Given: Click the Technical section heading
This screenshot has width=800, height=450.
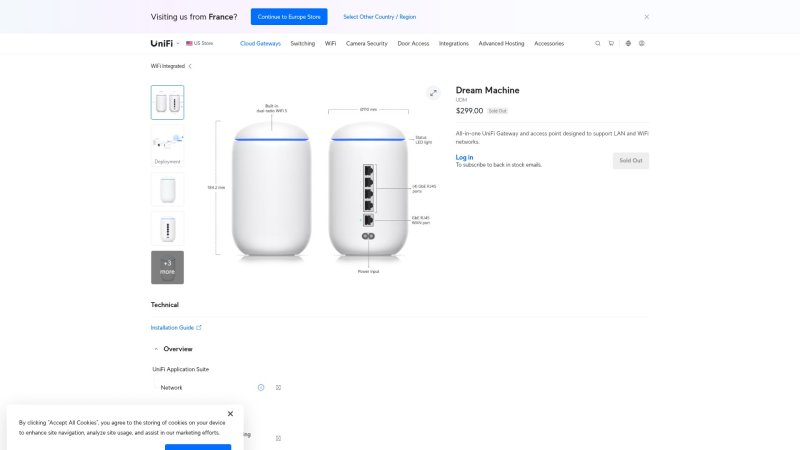Looking at the screenshot, I should [164, 305].
